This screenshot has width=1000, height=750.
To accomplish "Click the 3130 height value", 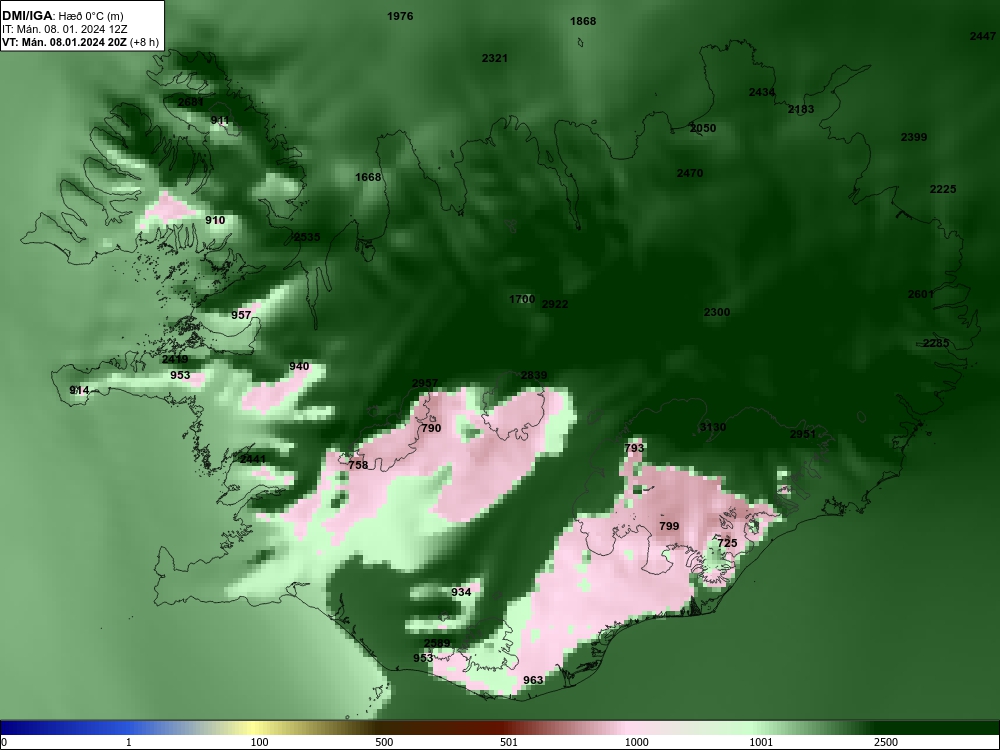I will [713, 427].
